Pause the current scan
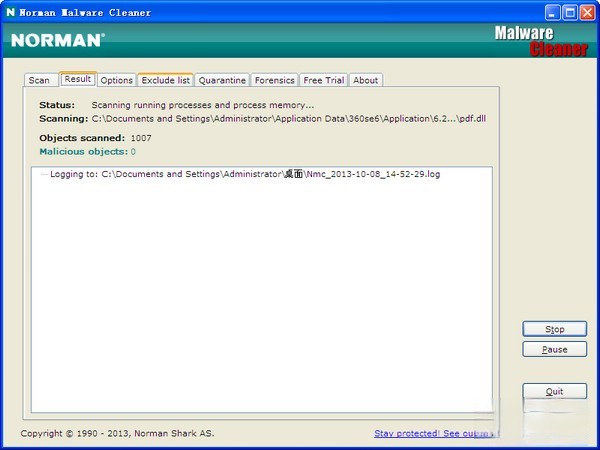The height and width of the screenshot is (450, 600). tap(554, 349)
